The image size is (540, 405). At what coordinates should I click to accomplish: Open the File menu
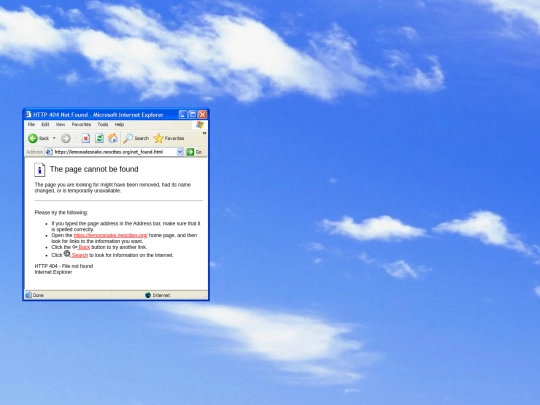click(x=31, y=124)
